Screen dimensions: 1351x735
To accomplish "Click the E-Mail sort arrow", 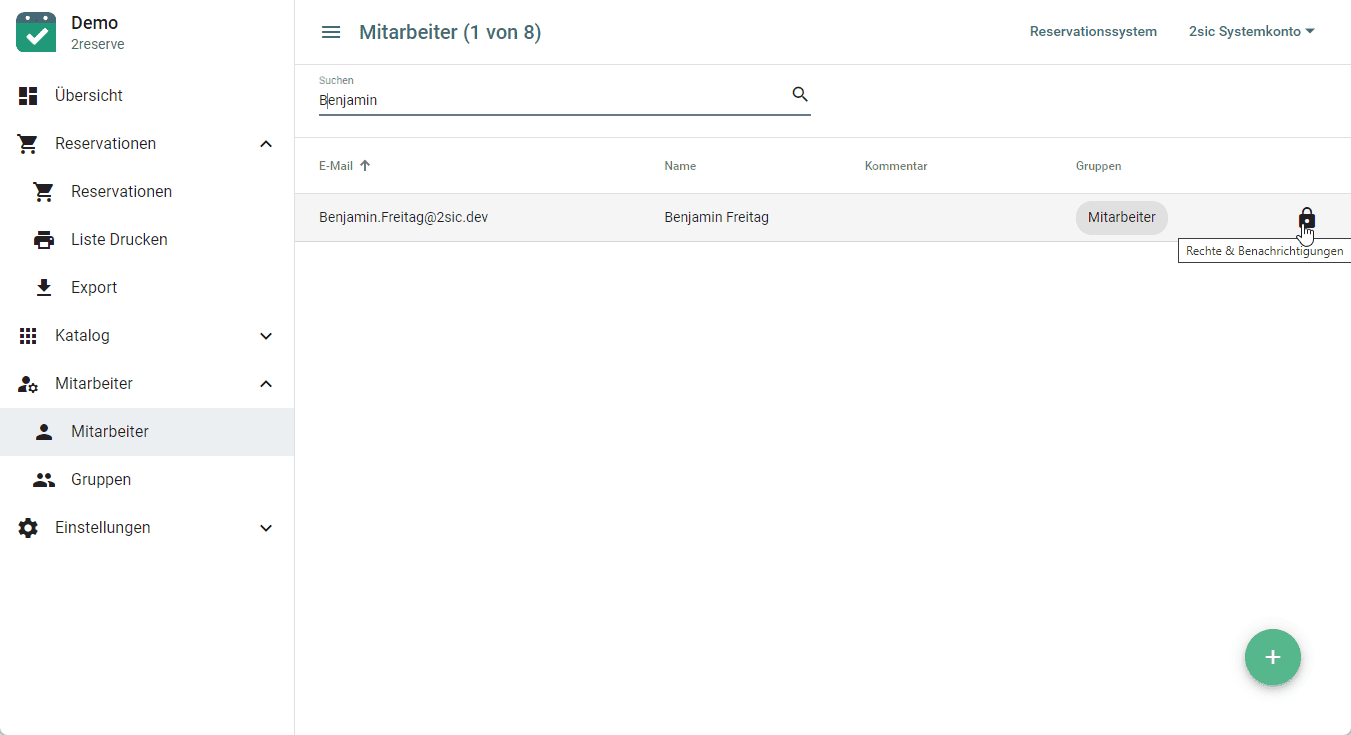I will click(x=365, y=166).
